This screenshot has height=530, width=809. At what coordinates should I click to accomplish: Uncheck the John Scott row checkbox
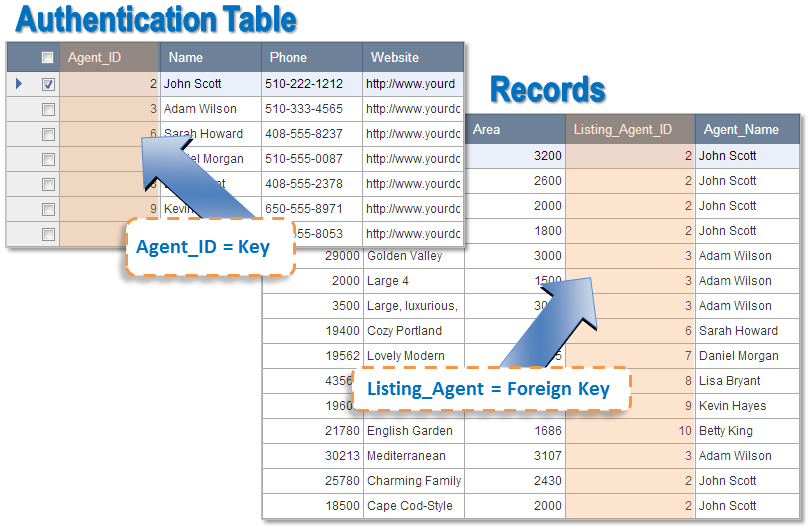click(48, 84)
